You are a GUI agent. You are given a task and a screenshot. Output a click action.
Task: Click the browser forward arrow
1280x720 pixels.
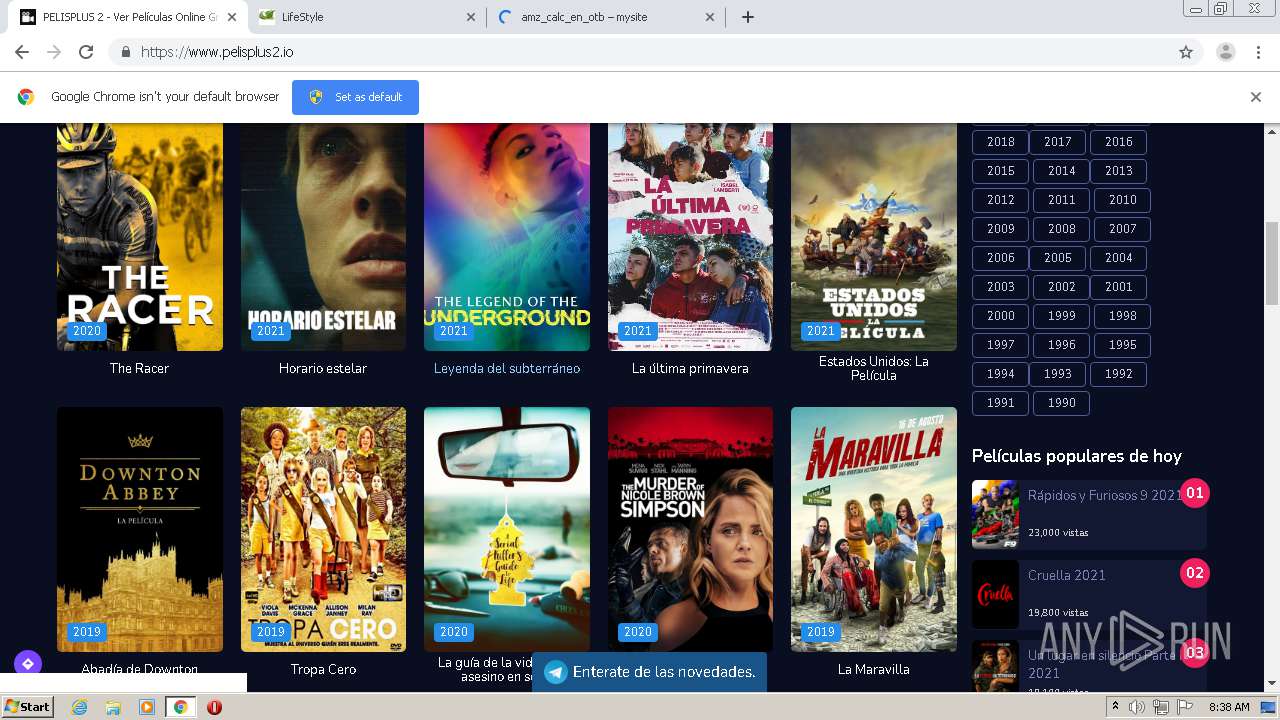pyautogui.click(x=54, y=52)
